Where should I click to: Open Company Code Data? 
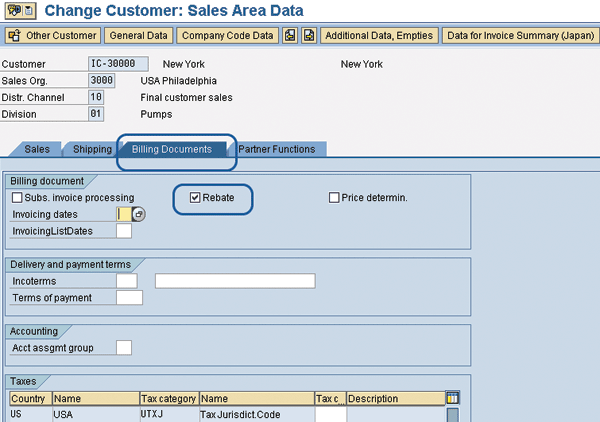click(x=227, y=36)
